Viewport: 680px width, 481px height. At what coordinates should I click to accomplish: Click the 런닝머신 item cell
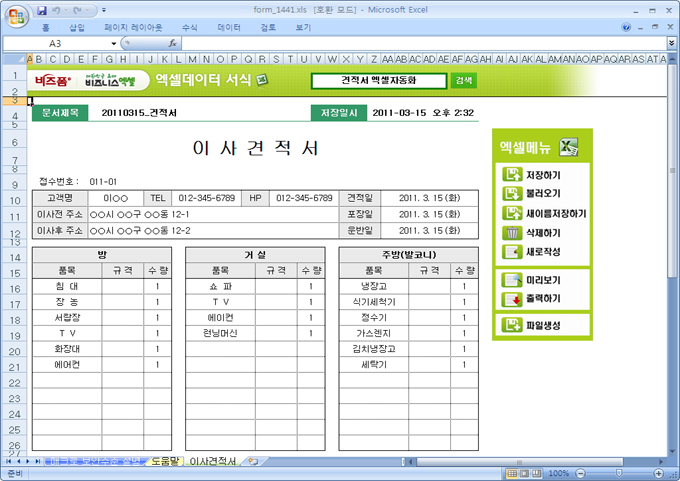coord(220,333)
